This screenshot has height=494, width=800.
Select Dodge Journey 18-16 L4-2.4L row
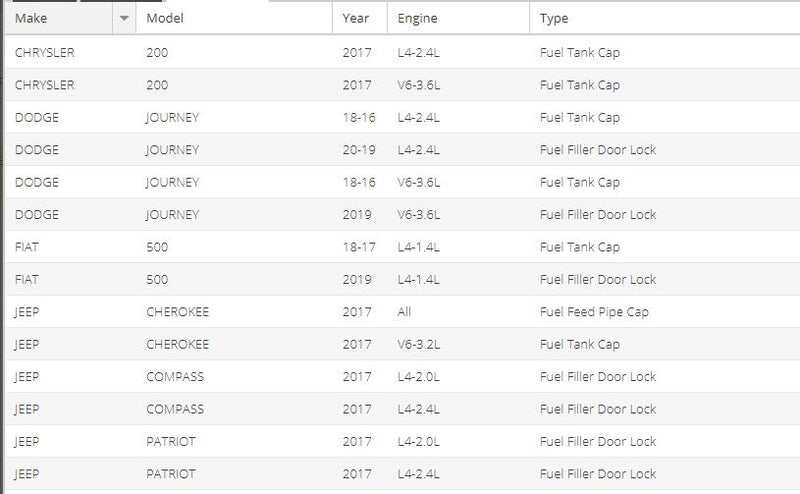[x=403, y=117]
